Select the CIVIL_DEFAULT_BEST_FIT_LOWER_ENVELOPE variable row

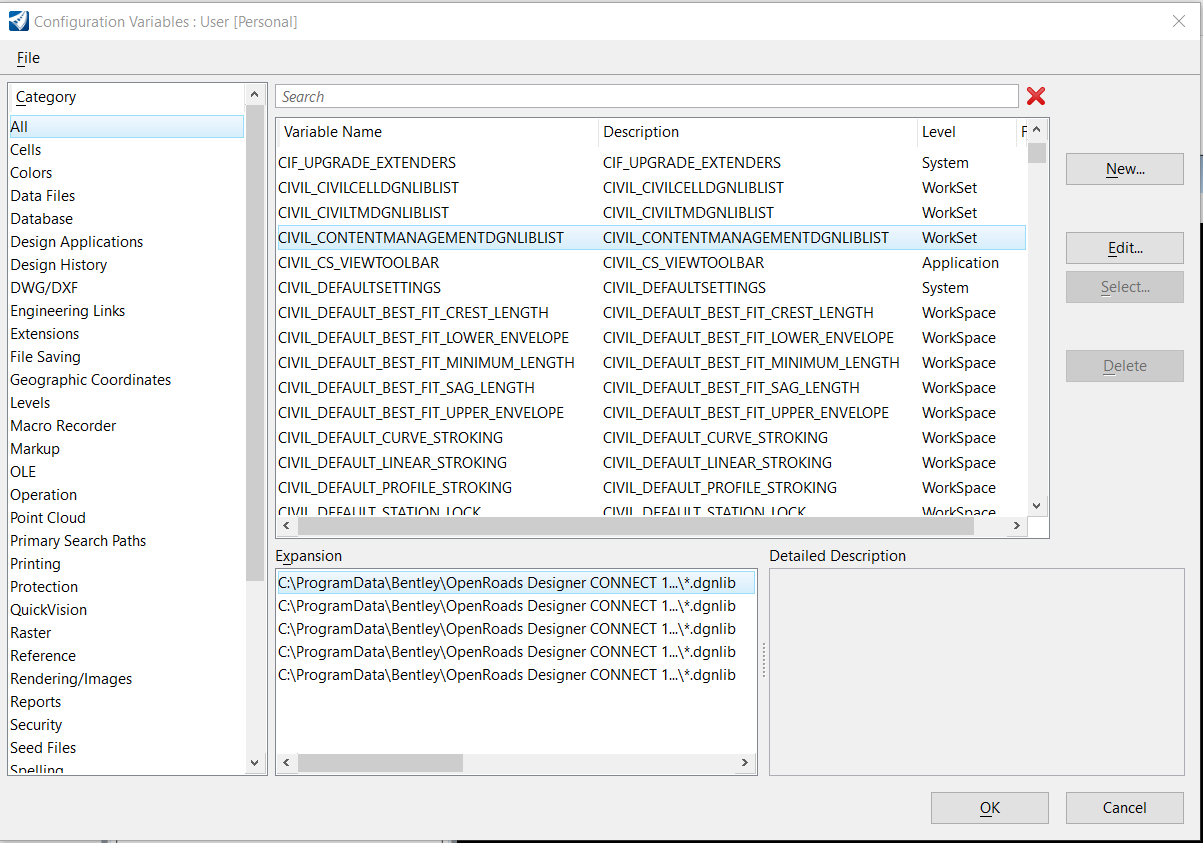pos(651,338)
